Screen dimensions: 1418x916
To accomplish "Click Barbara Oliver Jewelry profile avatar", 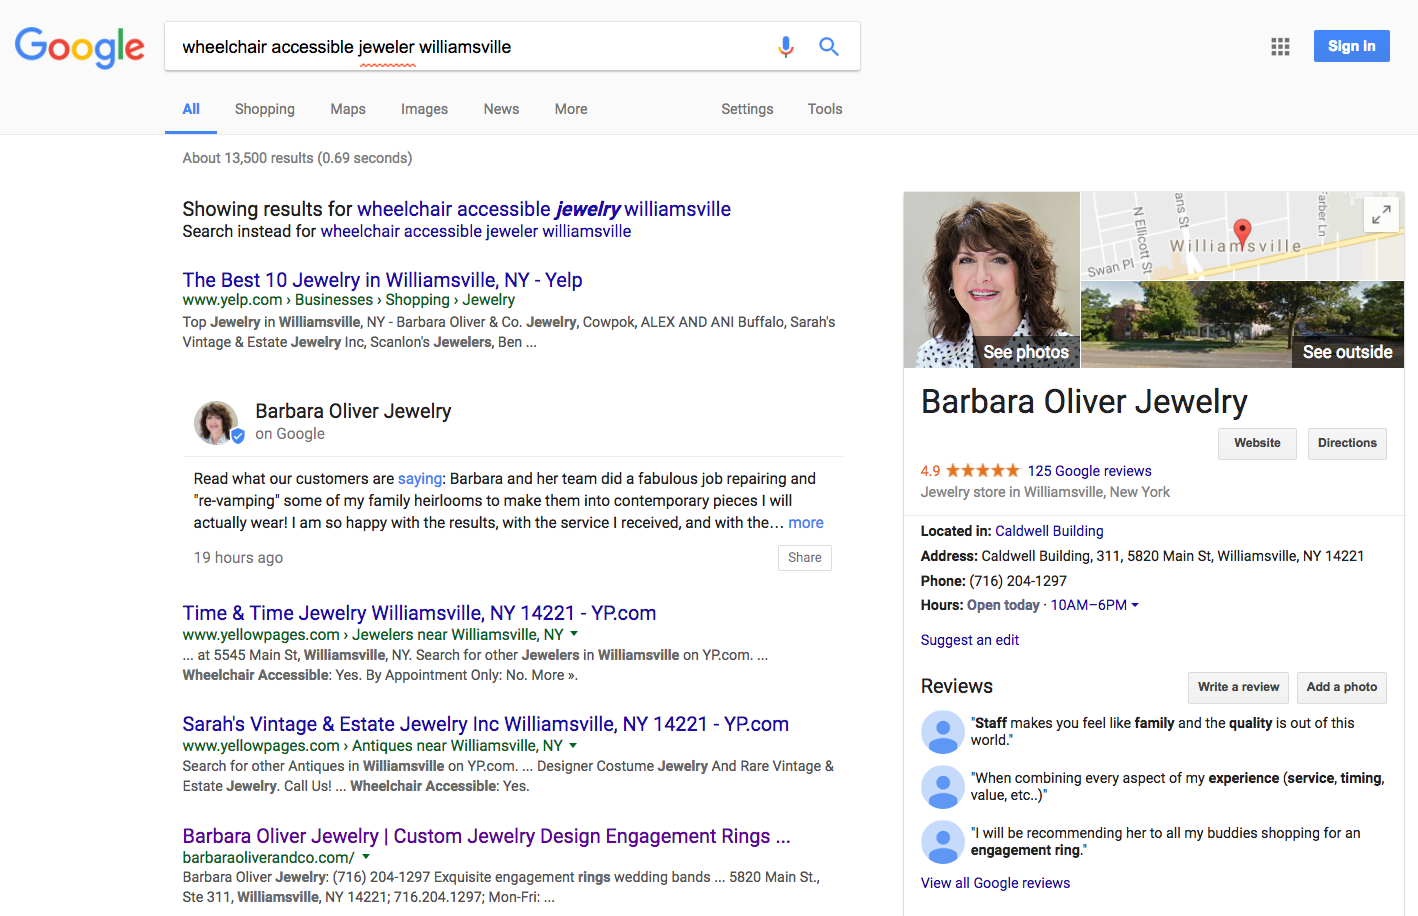I will [x=217, y=422].
